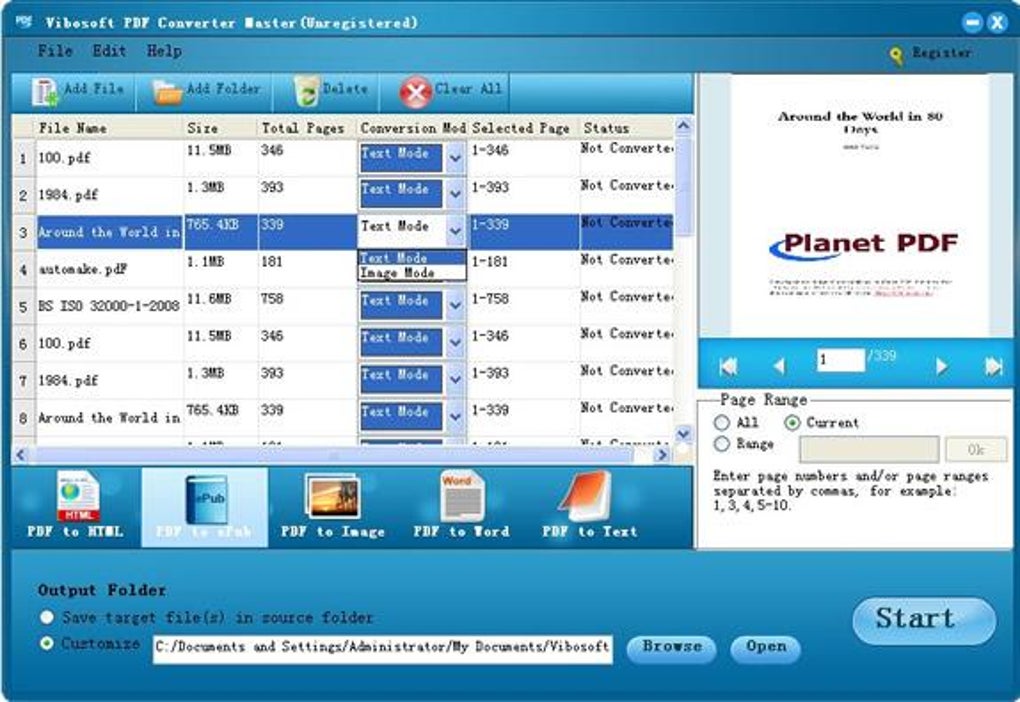
Task: Jump to first page of preview
Action: [x=729, y=367]
